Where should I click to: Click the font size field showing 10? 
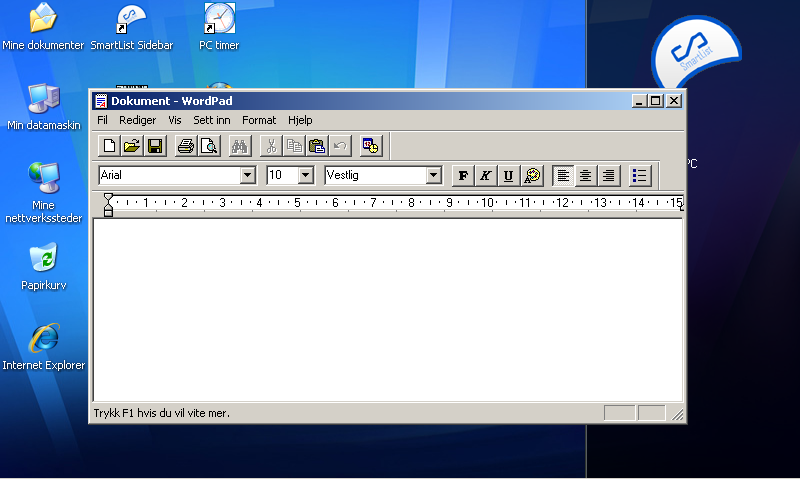pyautogui.click(x=283, y=175)
